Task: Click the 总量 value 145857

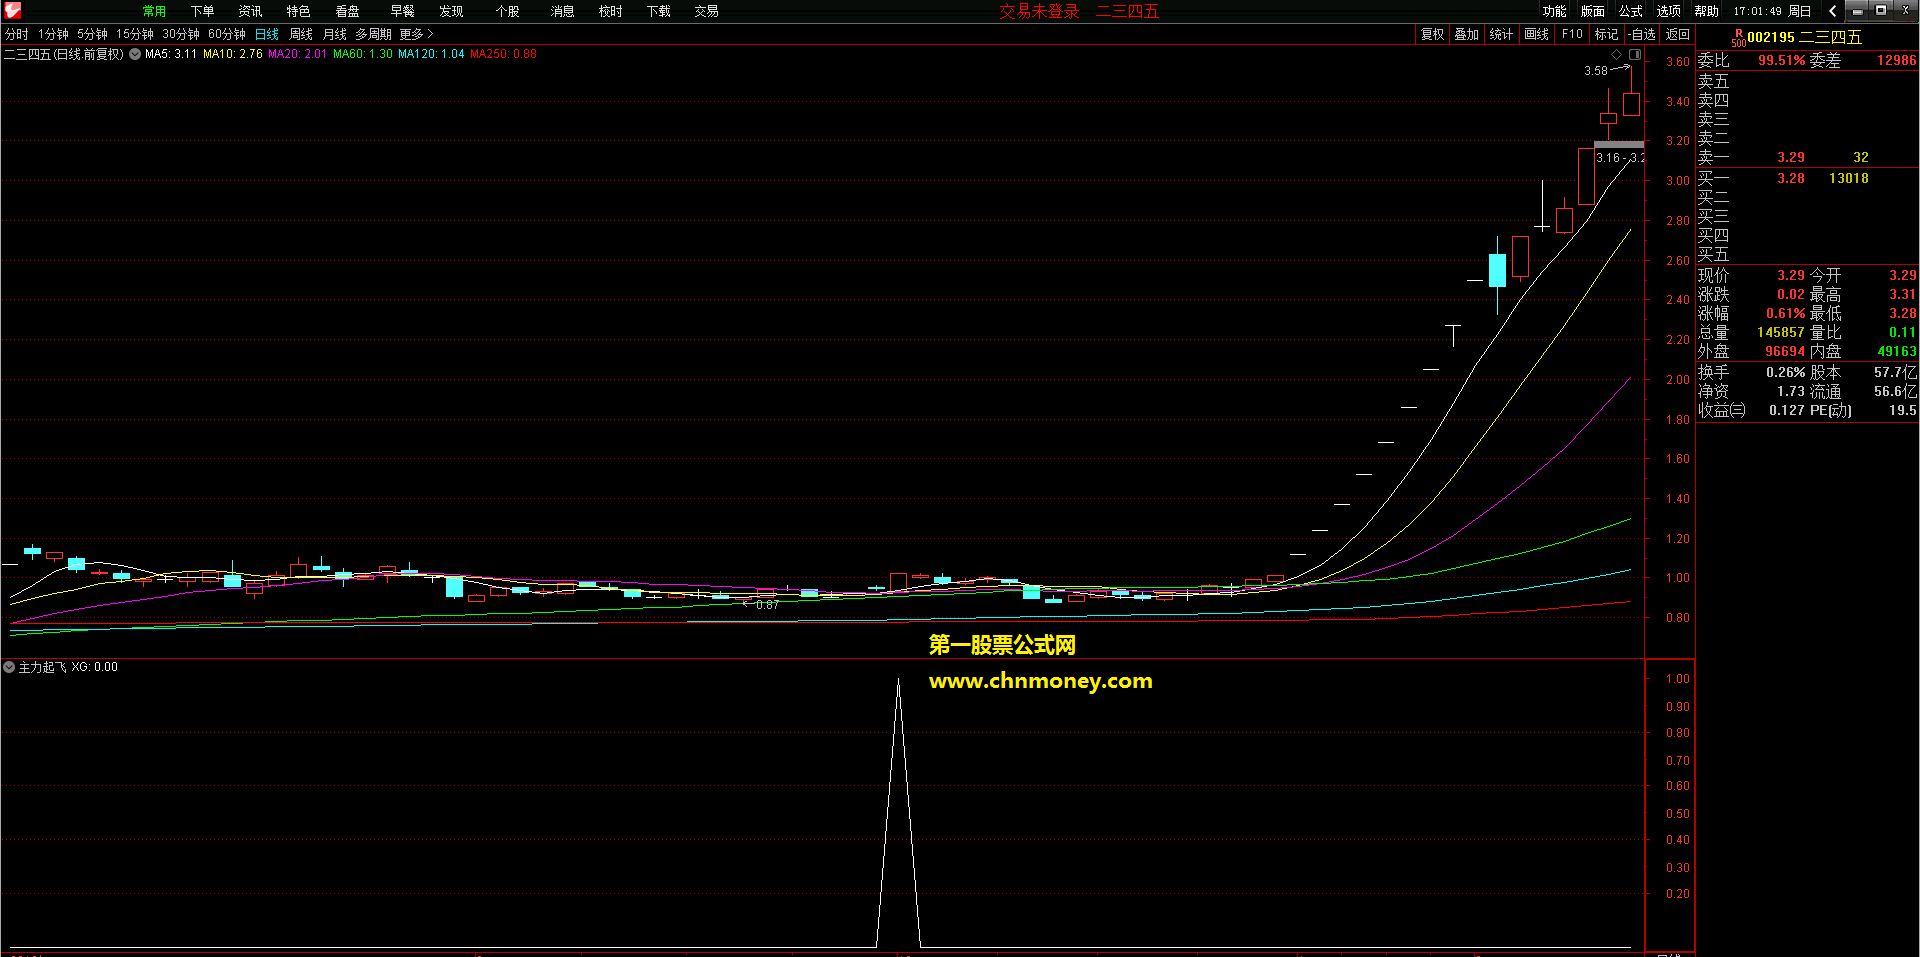Action: tap(1781, 332)
